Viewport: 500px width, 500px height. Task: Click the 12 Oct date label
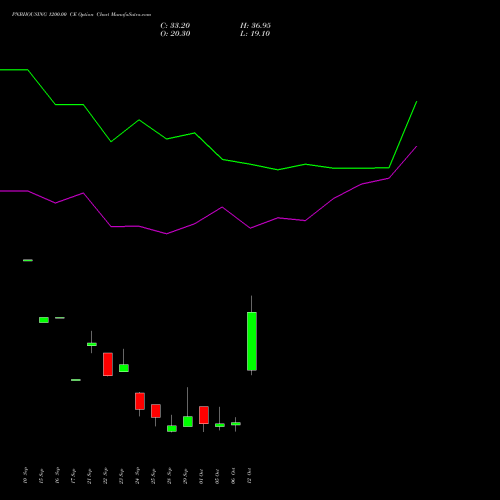pos(250,476)
